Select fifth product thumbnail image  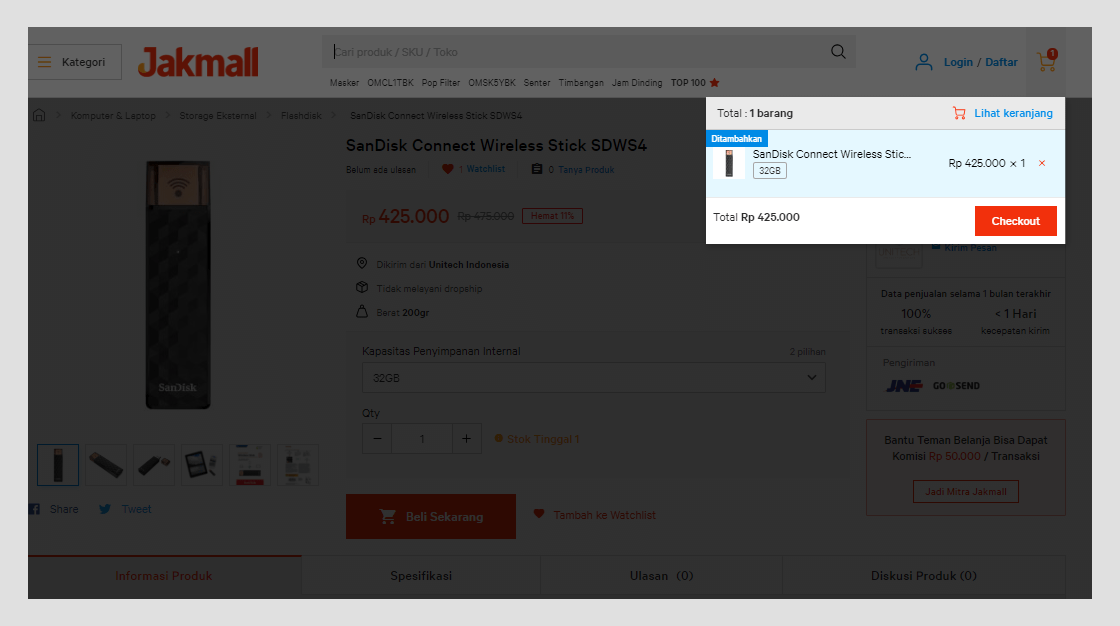(249, 464)
